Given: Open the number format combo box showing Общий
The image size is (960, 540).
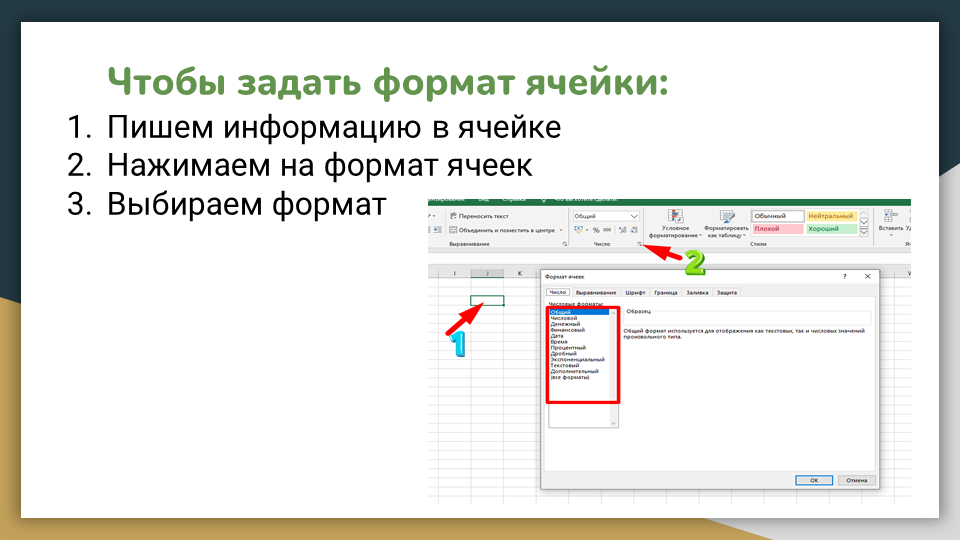Looking at the screenshot, I should 606,216.
